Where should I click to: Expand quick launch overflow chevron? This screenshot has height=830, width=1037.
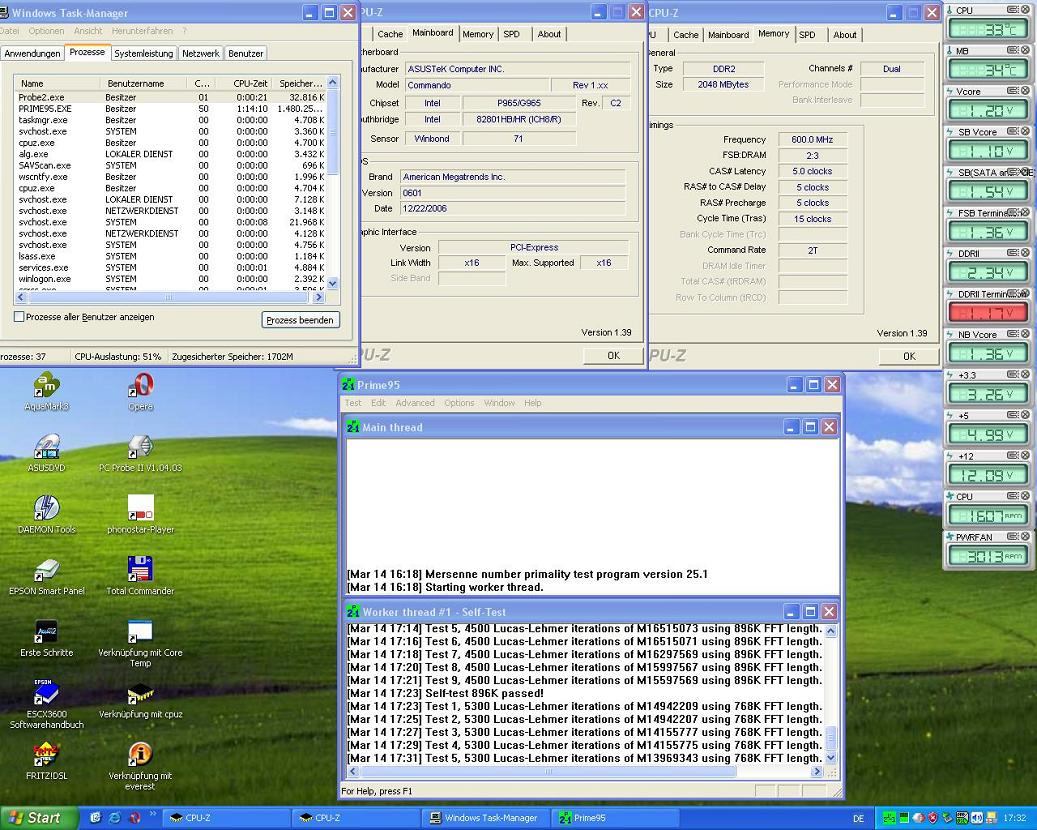[x=153, y=814]
